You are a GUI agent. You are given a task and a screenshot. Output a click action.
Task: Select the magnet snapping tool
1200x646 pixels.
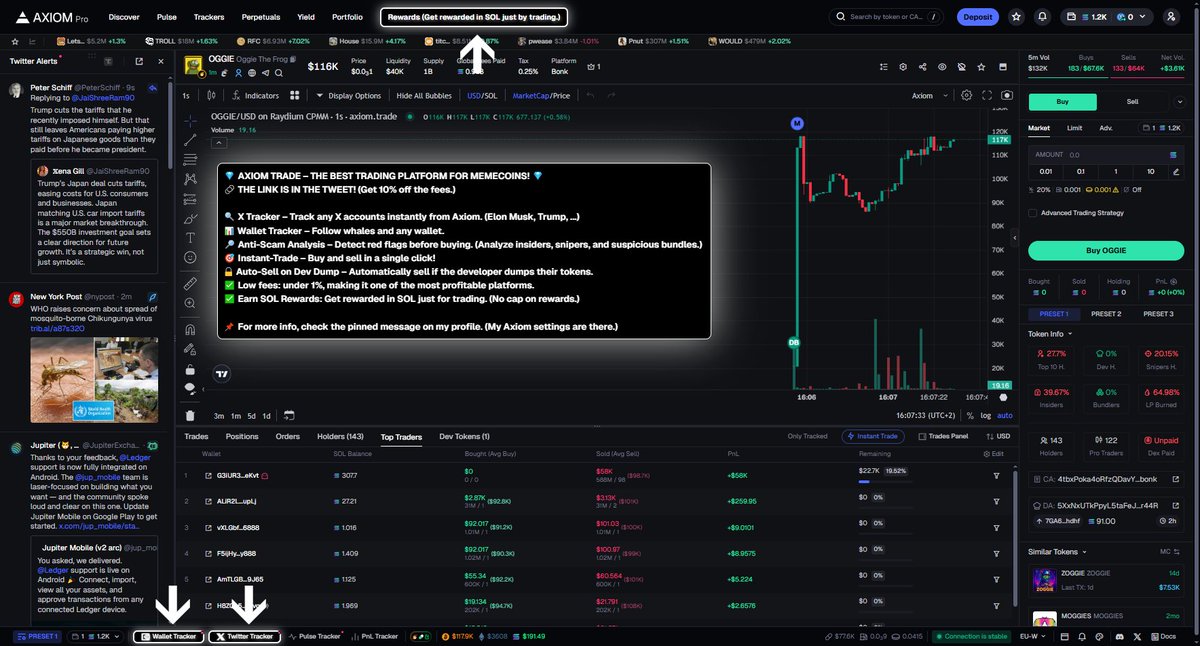(190, 329)
